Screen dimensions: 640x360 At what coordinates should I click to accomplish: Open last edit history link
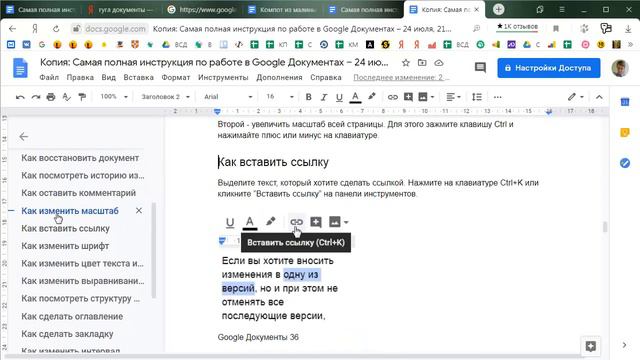pyautogui.click(x=401, y=78)
